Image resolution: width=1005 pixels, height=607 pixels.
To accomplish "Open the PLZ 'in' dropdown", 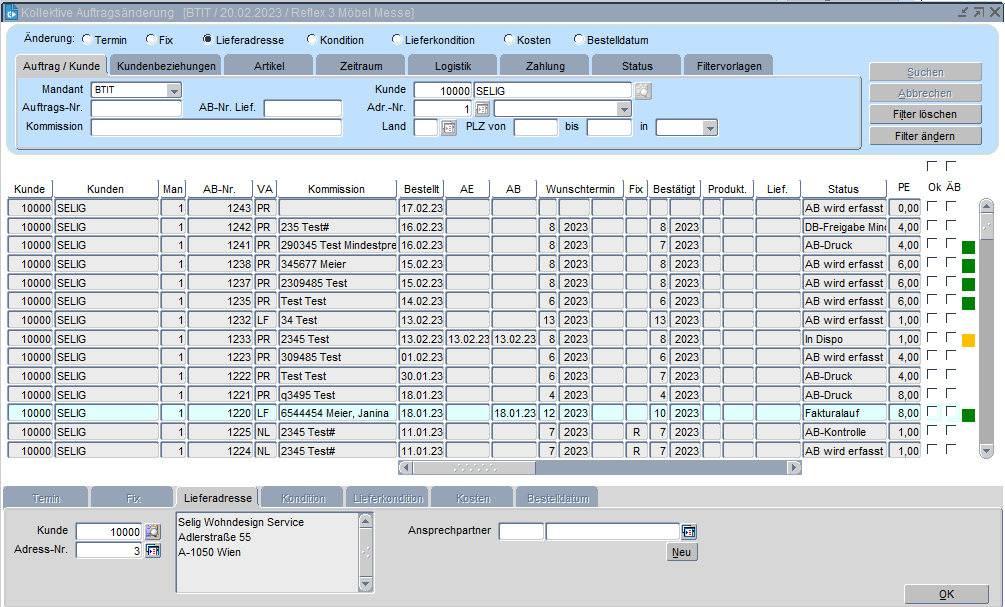I will pos(710,128).
